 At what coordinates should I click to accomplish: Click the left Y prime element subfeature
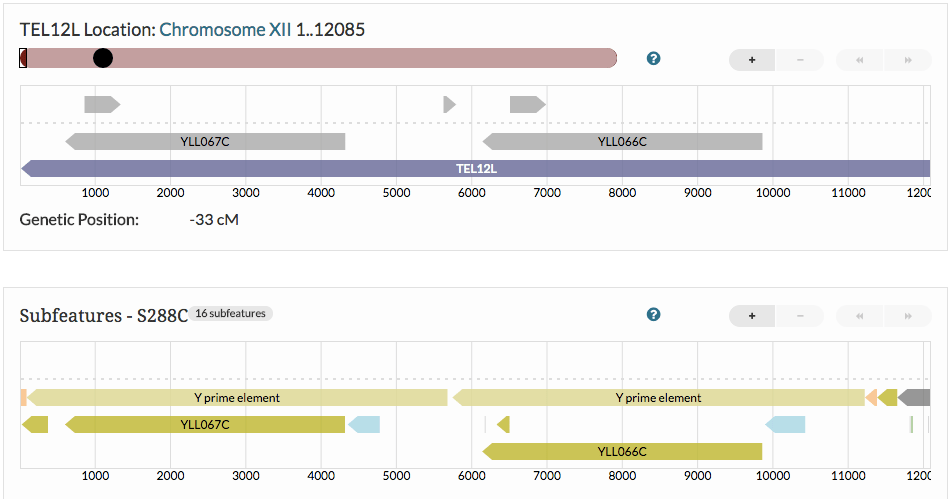(x=237, y=398)
